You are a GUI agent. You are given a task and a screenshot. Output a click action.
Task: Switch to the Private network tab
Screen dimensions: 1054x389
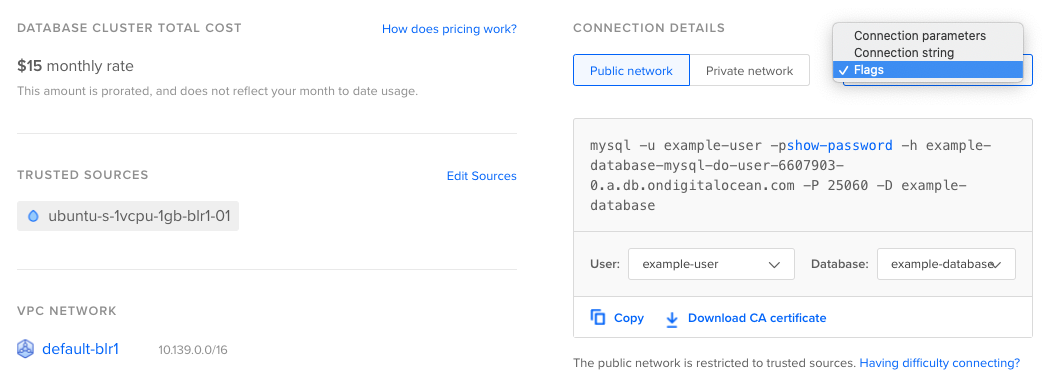click(749, 71)
